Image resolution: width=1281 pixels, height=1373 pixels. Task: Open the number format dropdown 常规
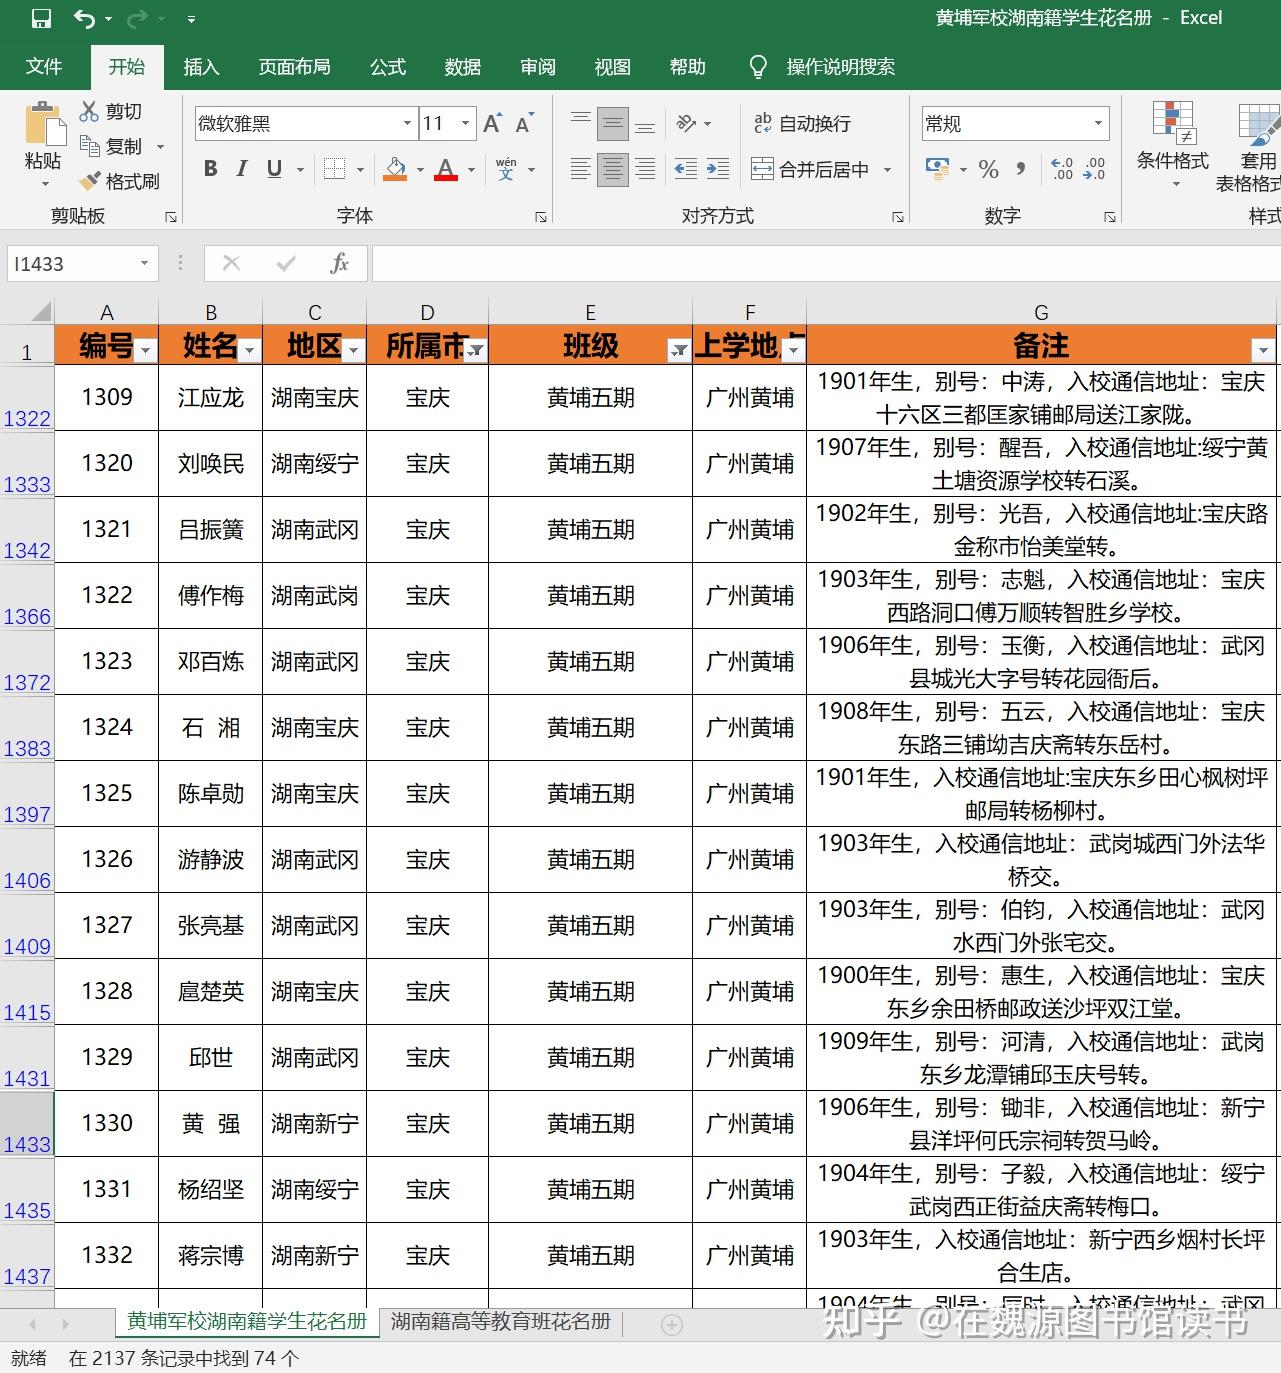click(x=1098, y=123)
